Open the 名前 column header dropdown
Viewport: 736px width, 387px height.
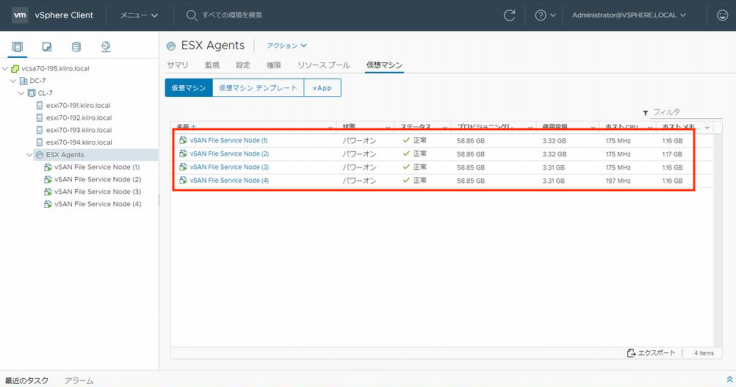click(330, 127)
